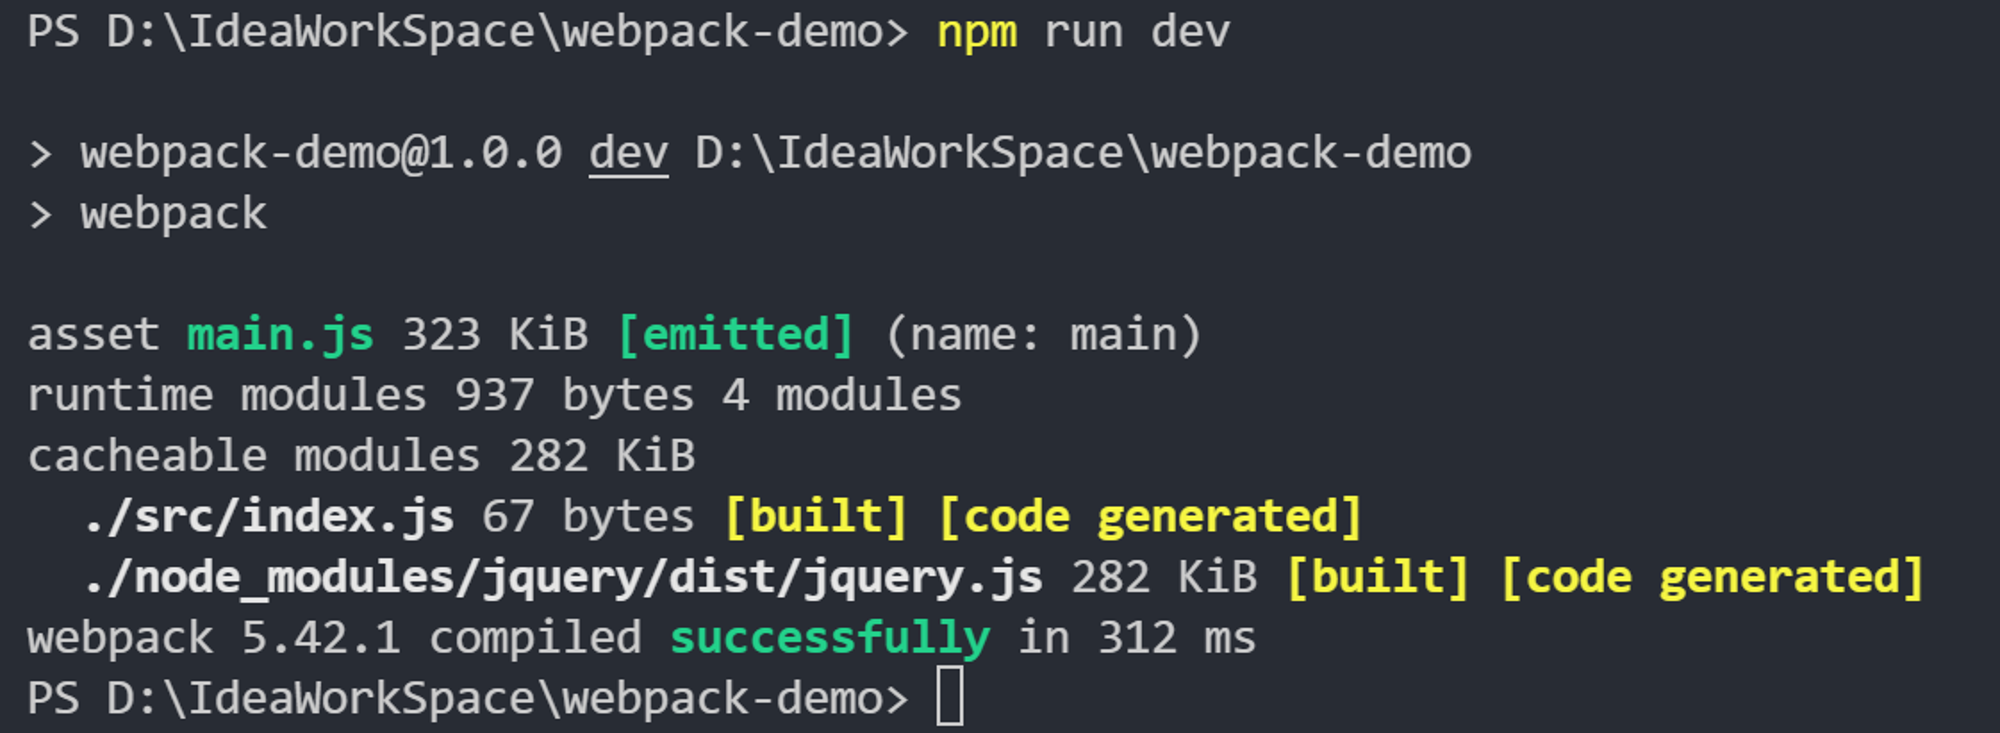Click '67 bytes' size of index.js
Image resolution: width=2000 pixels, height=733 pixels.
coord(588,518)
